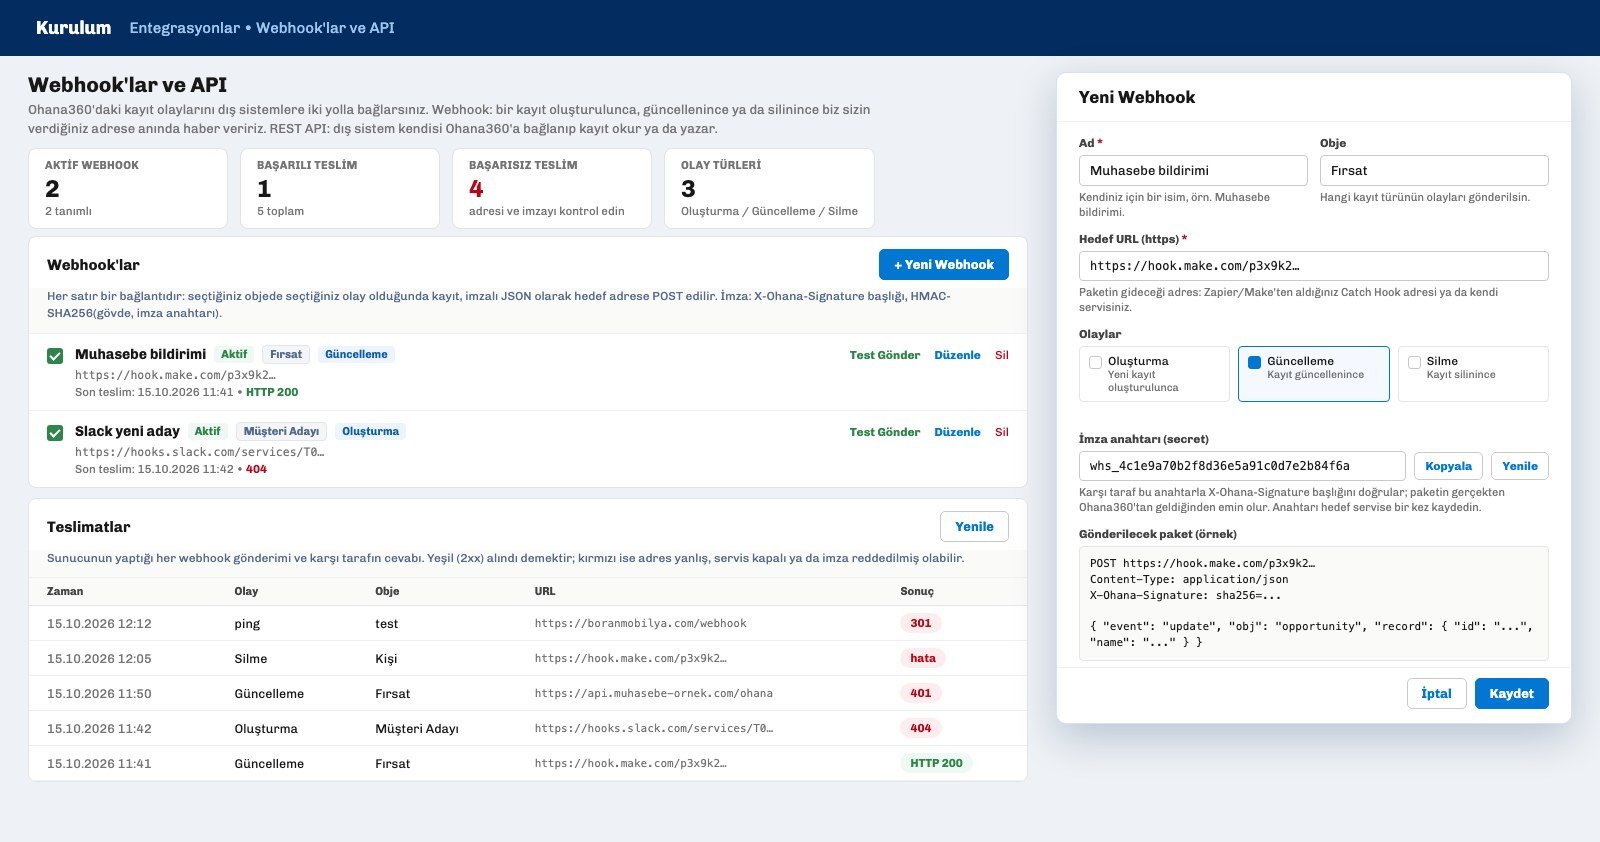Screen dimensions: 1600x842
Task: Click the 401 result badge
Action: coord(921,693)
